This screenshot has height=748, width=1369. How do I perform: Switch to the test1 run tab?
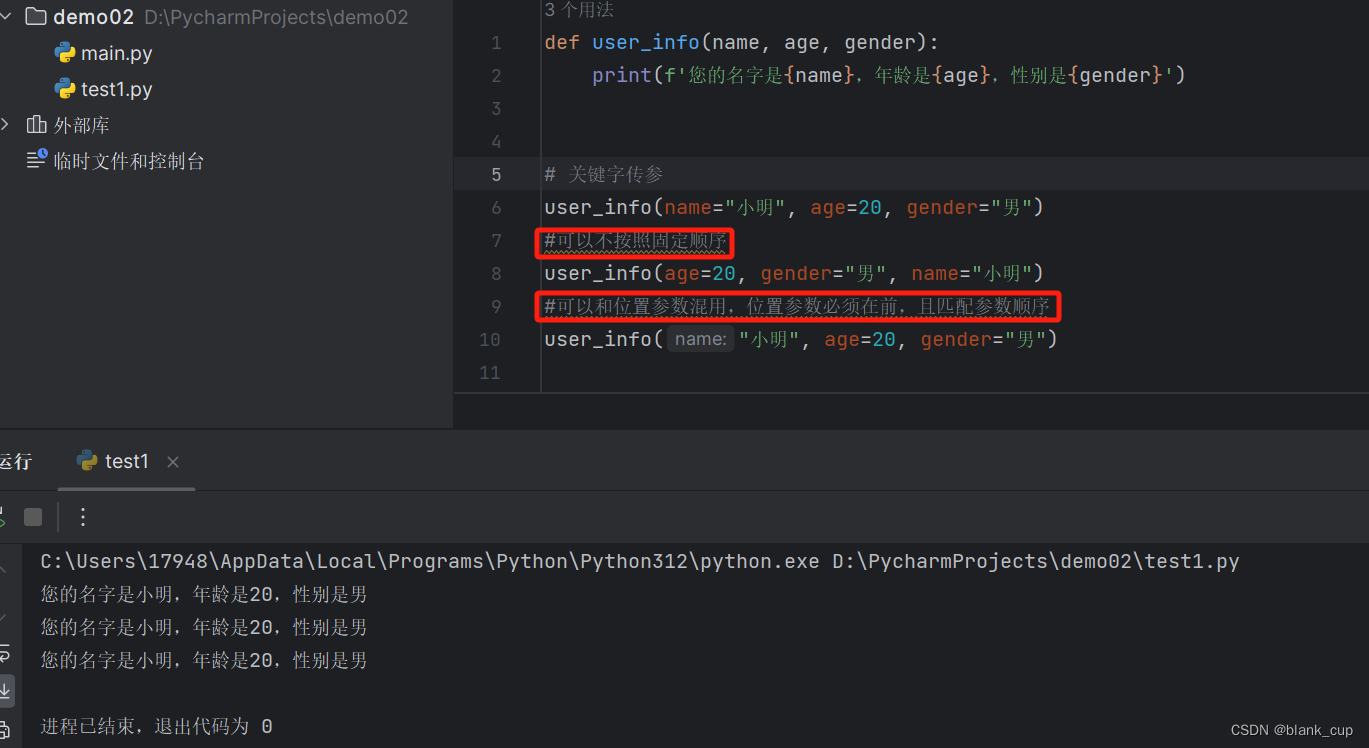click(127, 461)
